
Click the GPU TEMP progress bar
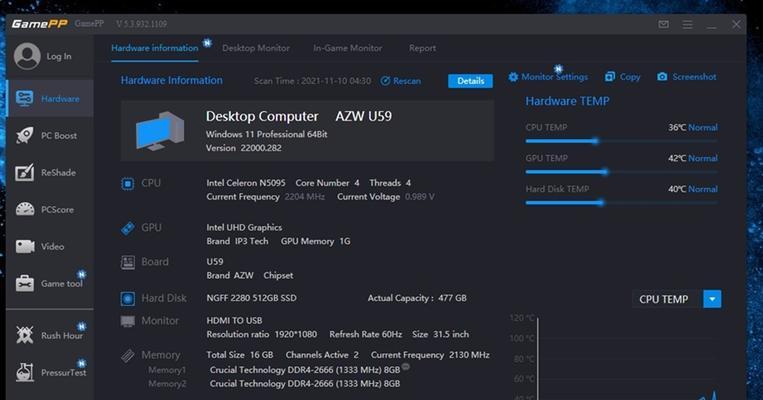pyautogui.click(x=621, y=172)
